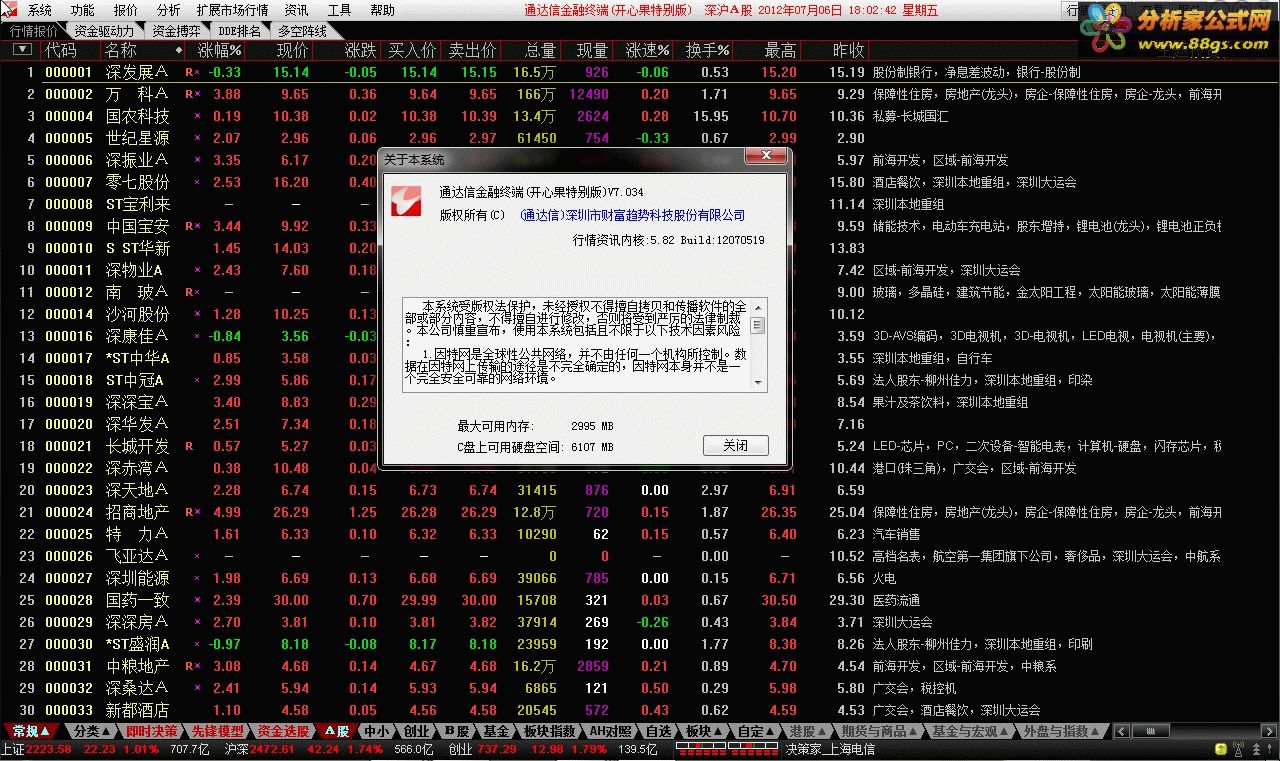
Task: Select the AH对照 bottom tab
Action: (610, 731)
